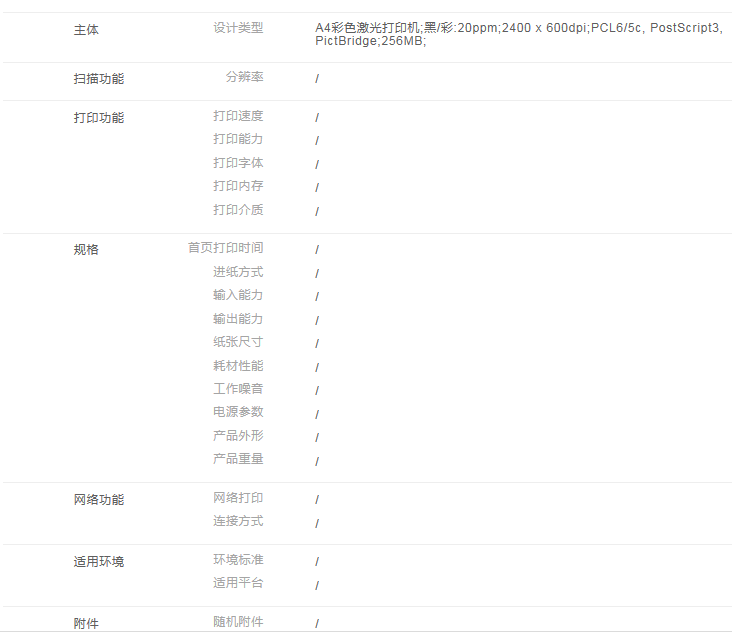The image size is (732, 632).
Task: Select the 分辨率 spec label
Action: pos(244,77)
